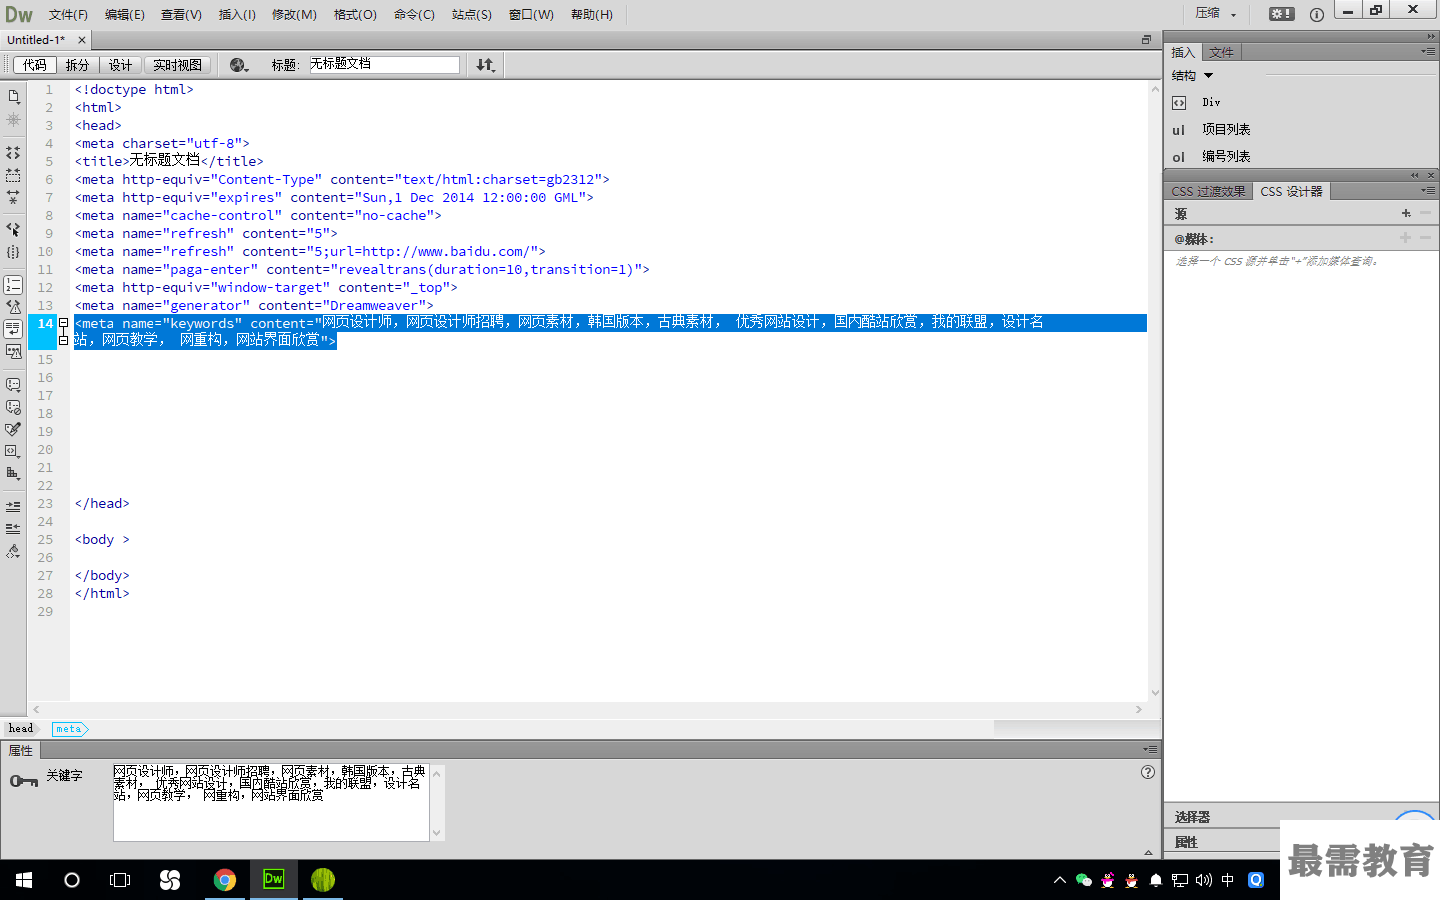Insert 编号列表 ordered list

(x=1226, y=156)
